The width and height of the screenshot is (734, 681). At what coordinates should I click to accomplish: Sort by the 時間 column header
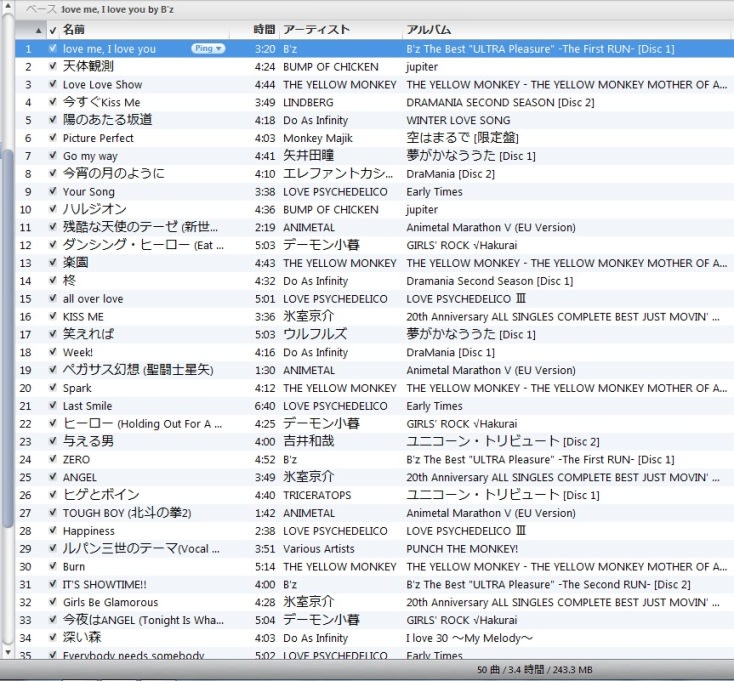coord(264,29)
